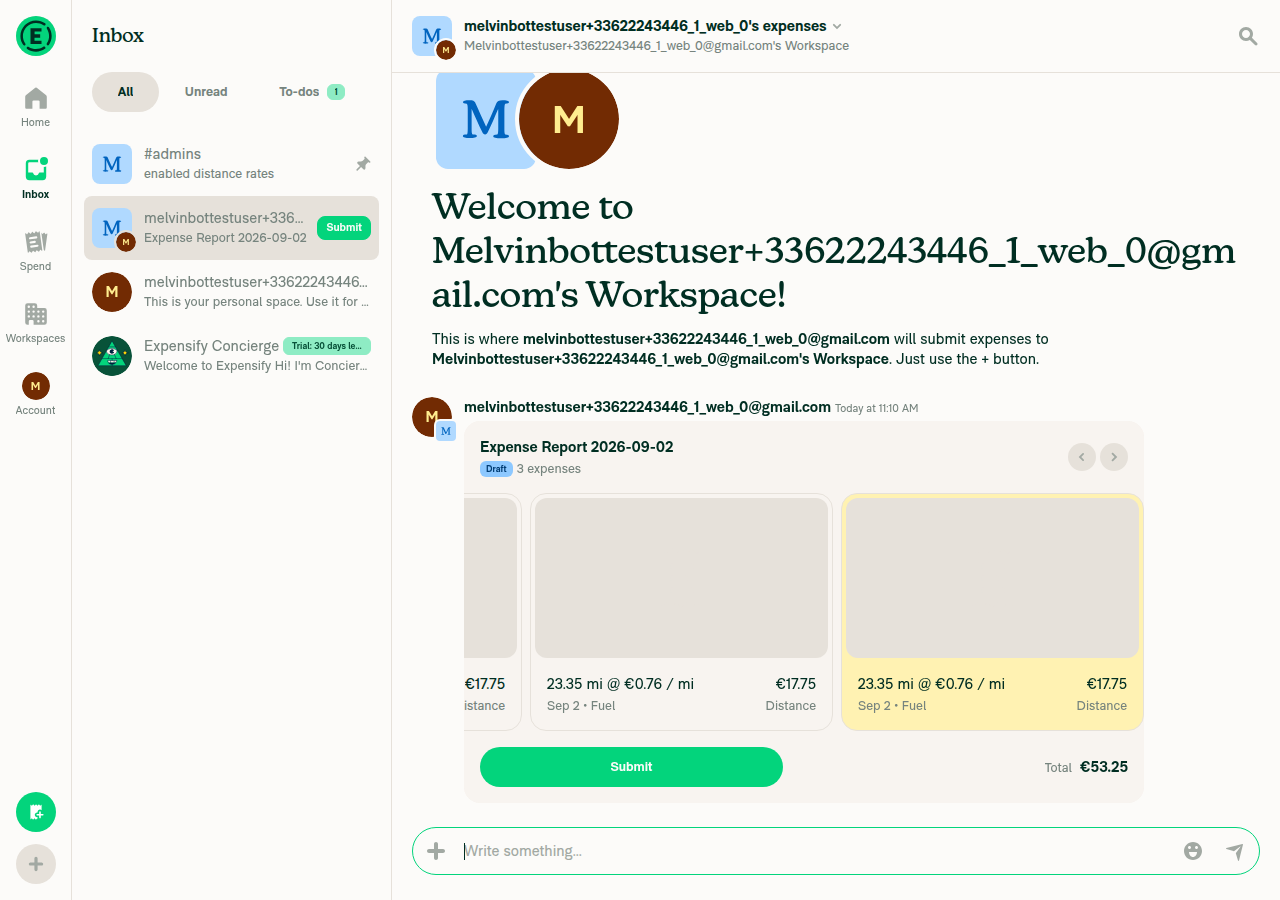Open the emoji picker
This screenshot has width=1280, height=900.
click(x=1192, y=851)
